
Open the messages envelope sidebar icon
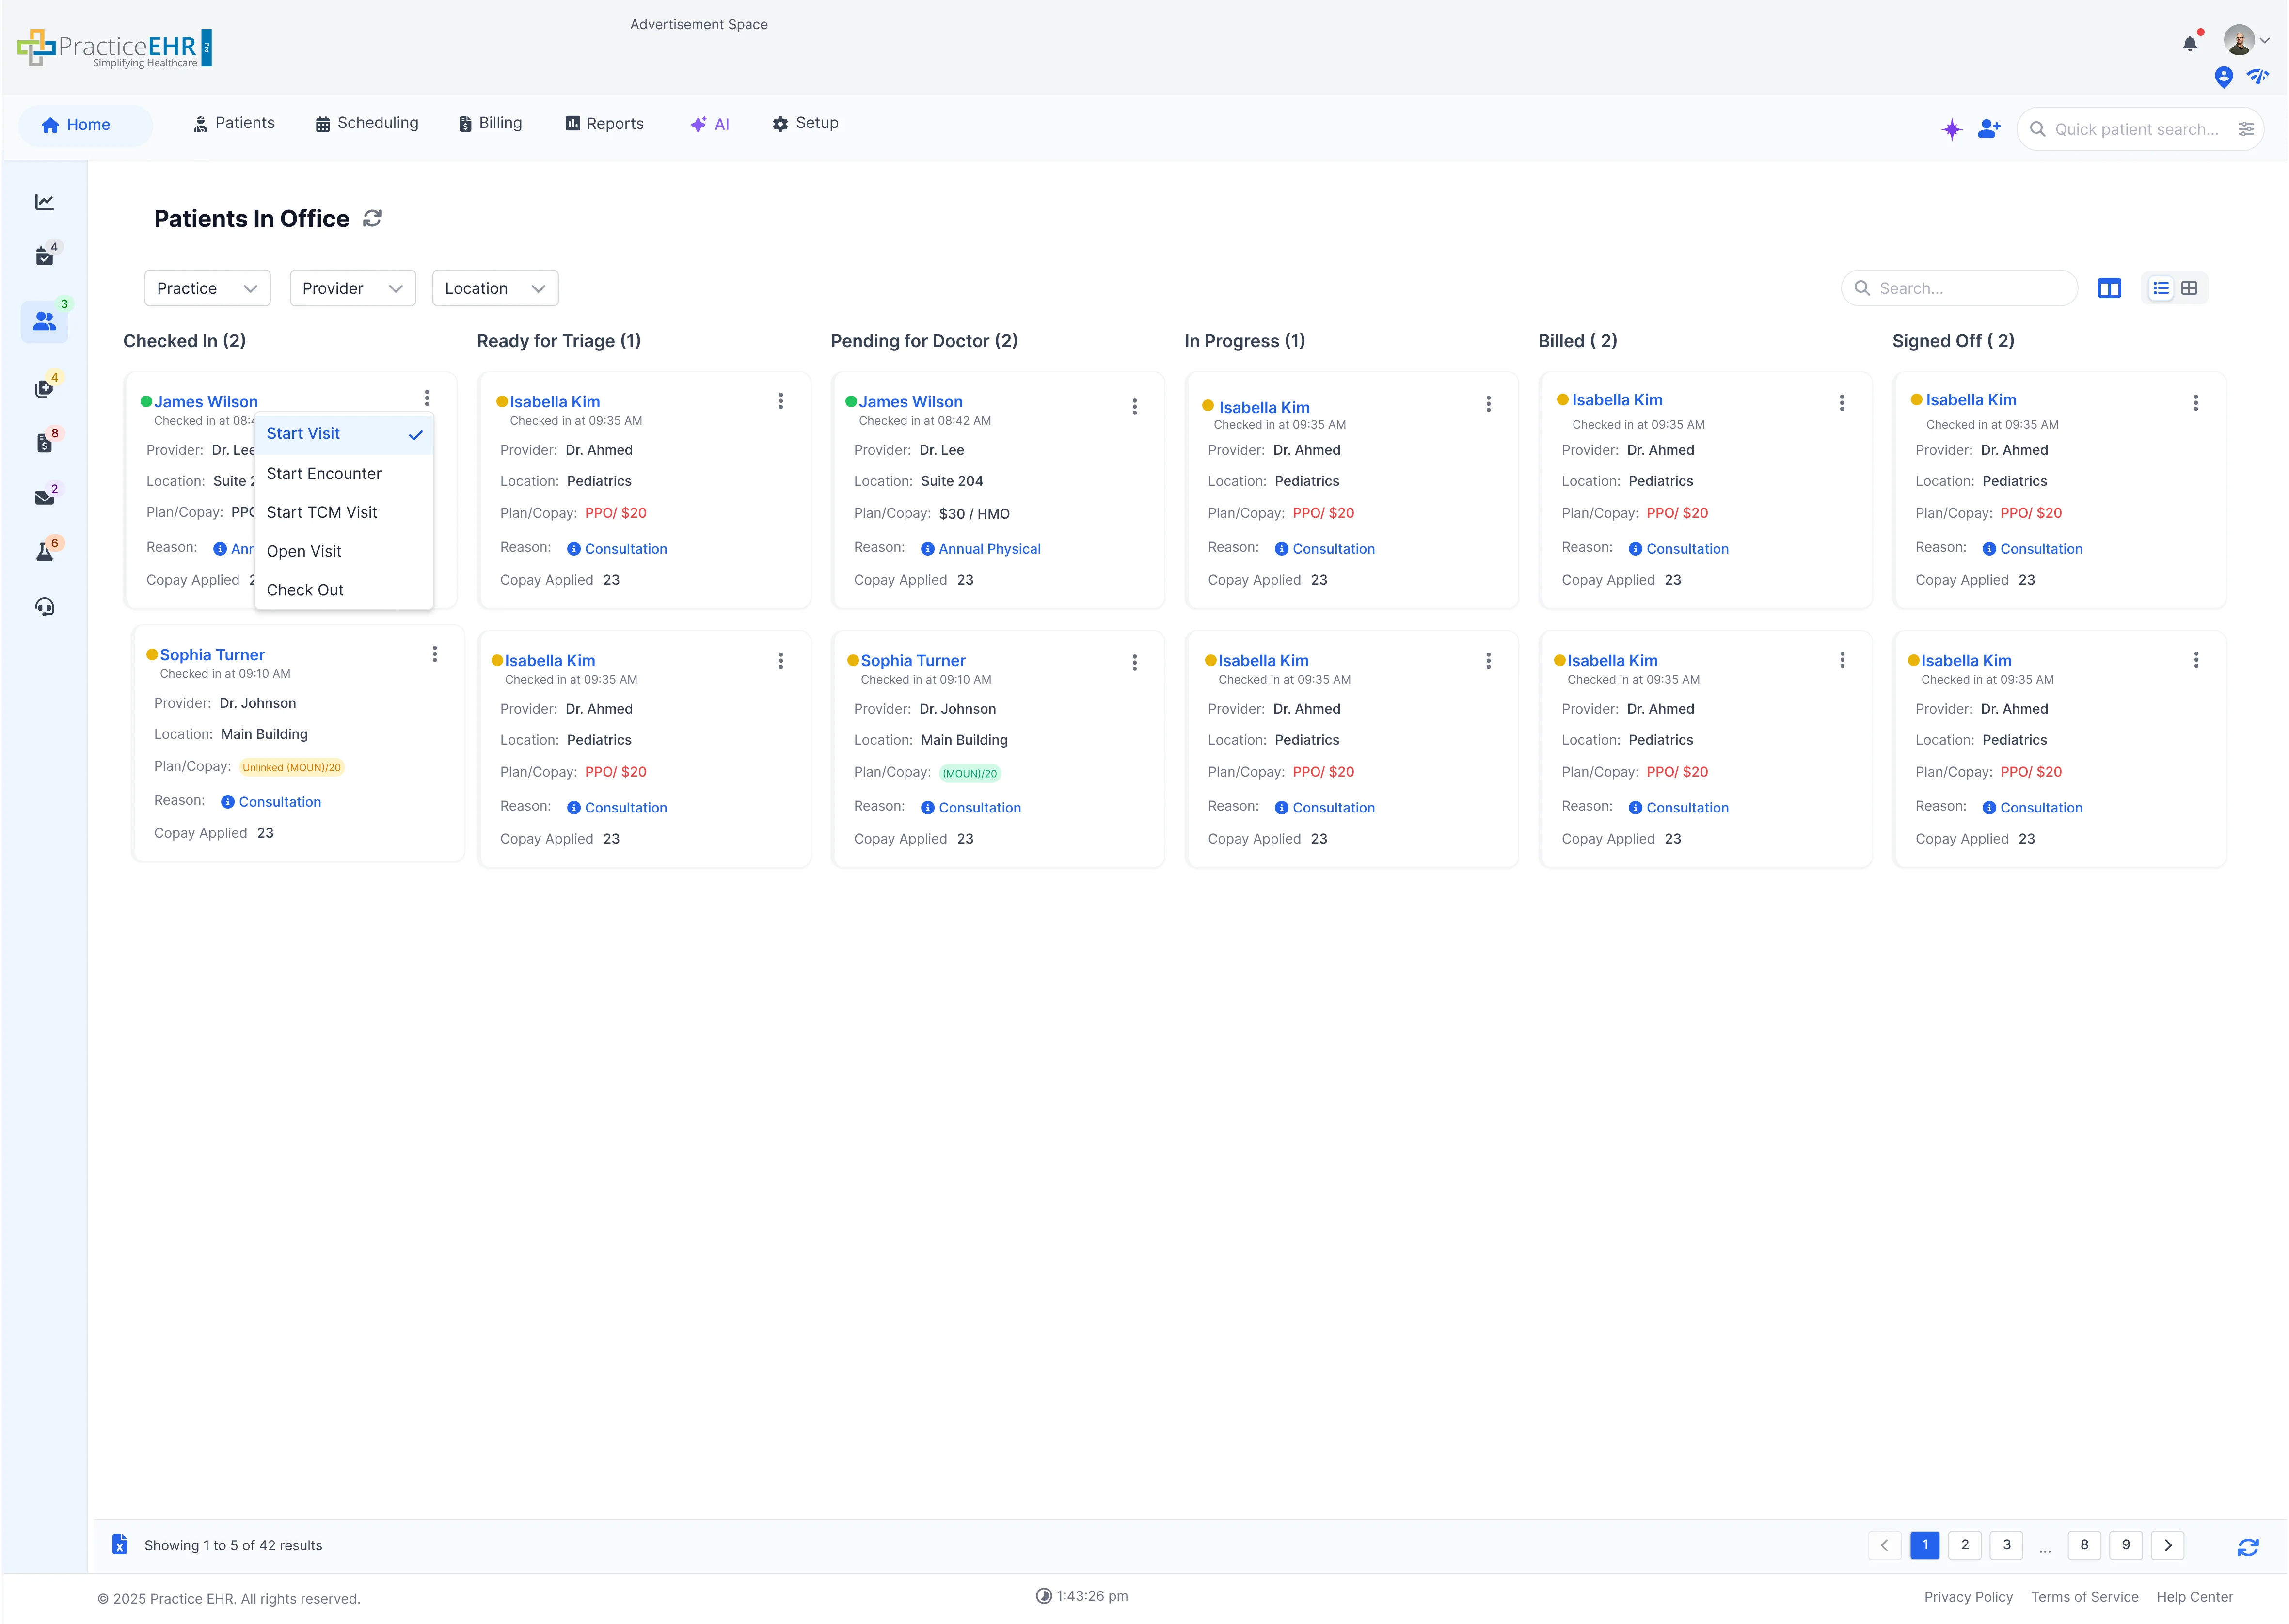[x=45, y=497]
